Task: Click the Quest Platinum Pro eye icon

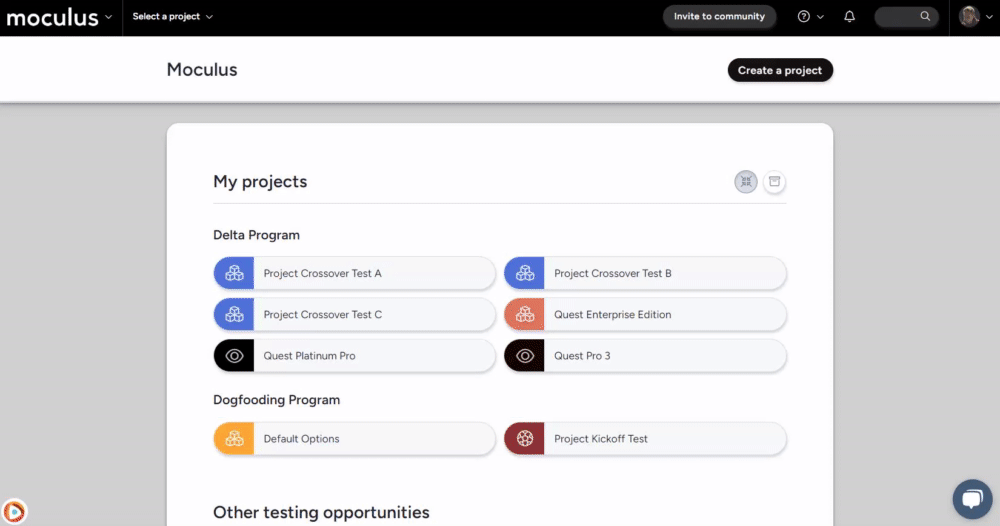Action: pos(234,356)
